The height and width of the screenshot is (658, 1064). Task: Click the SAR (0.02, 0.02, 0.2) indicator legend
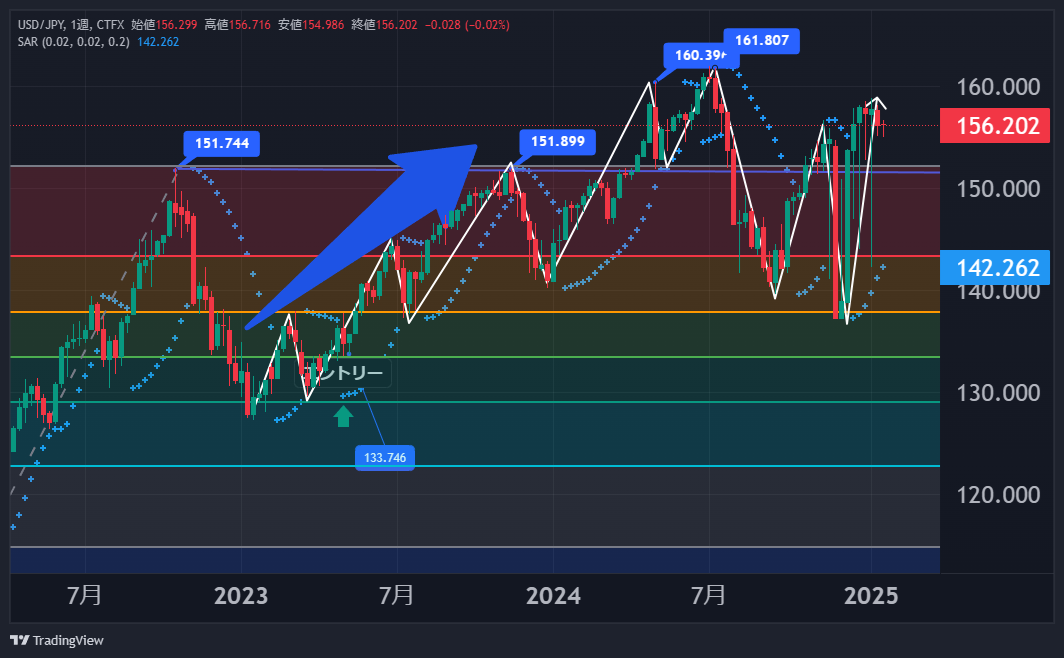point(73,42)
